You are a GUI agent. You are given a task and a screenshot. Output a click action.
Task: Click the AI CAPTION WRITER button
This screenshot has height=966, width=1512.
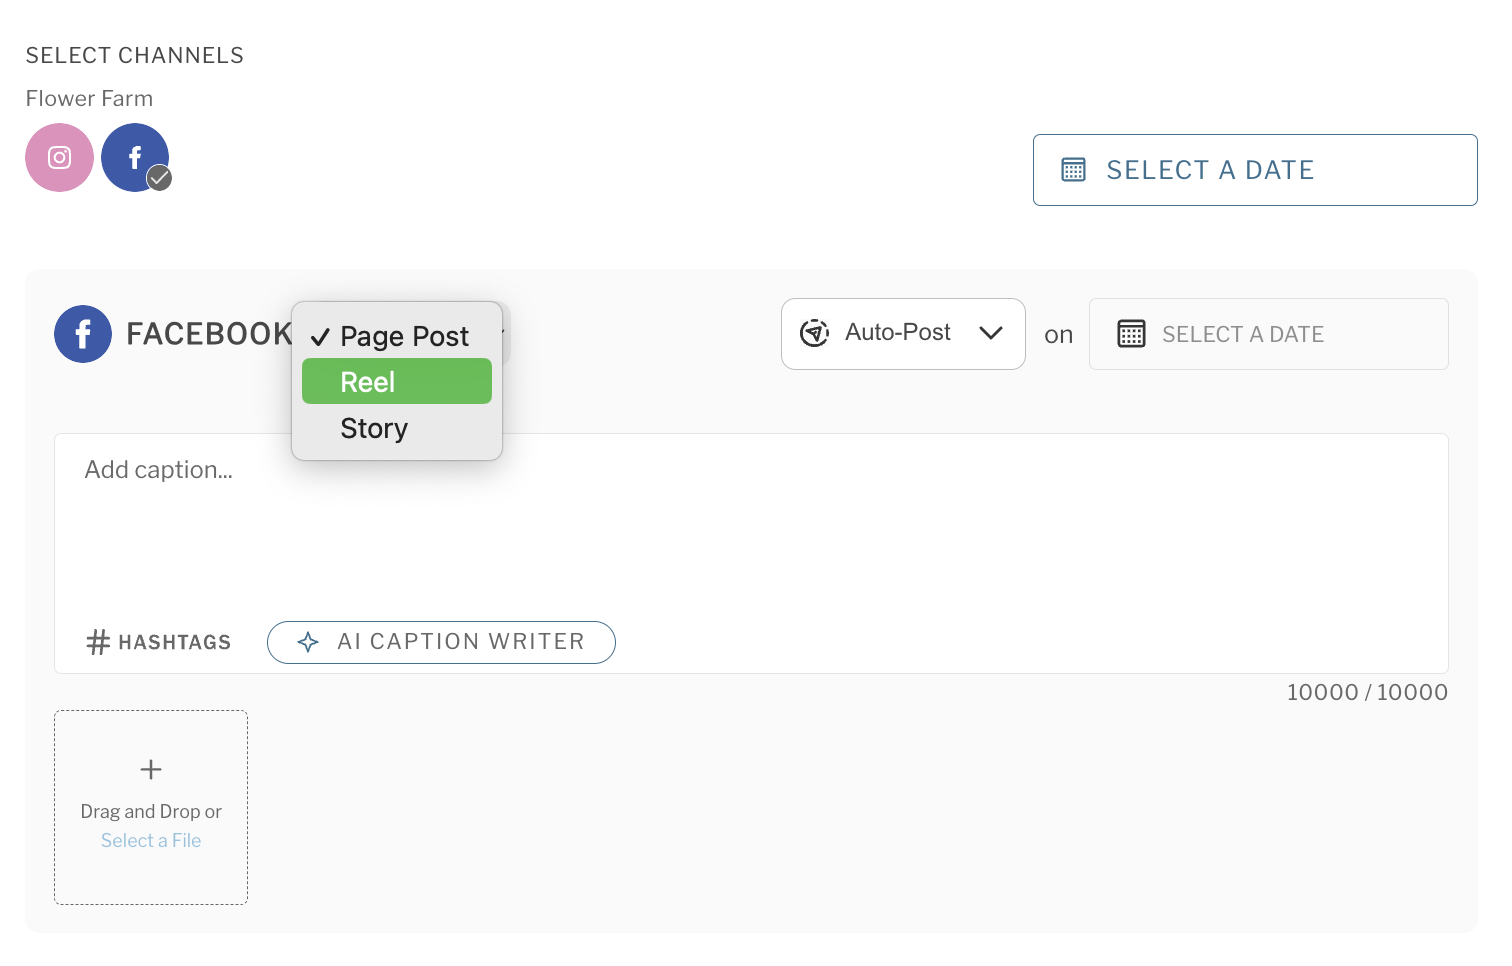click(x=441, y=642)
